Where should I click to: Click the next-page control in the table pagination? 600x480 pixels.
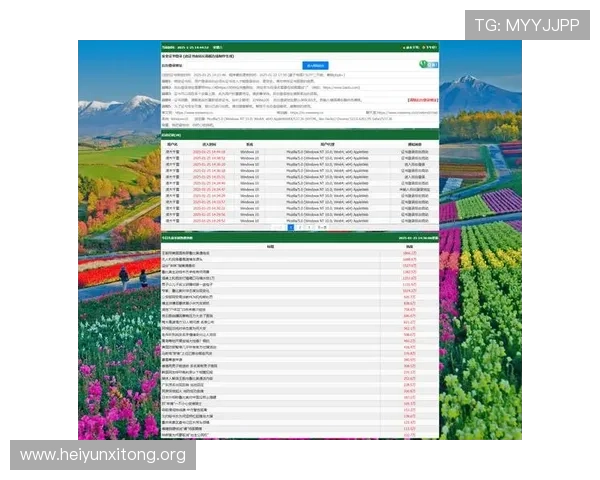pyautogui.click(x=322, y=227)
